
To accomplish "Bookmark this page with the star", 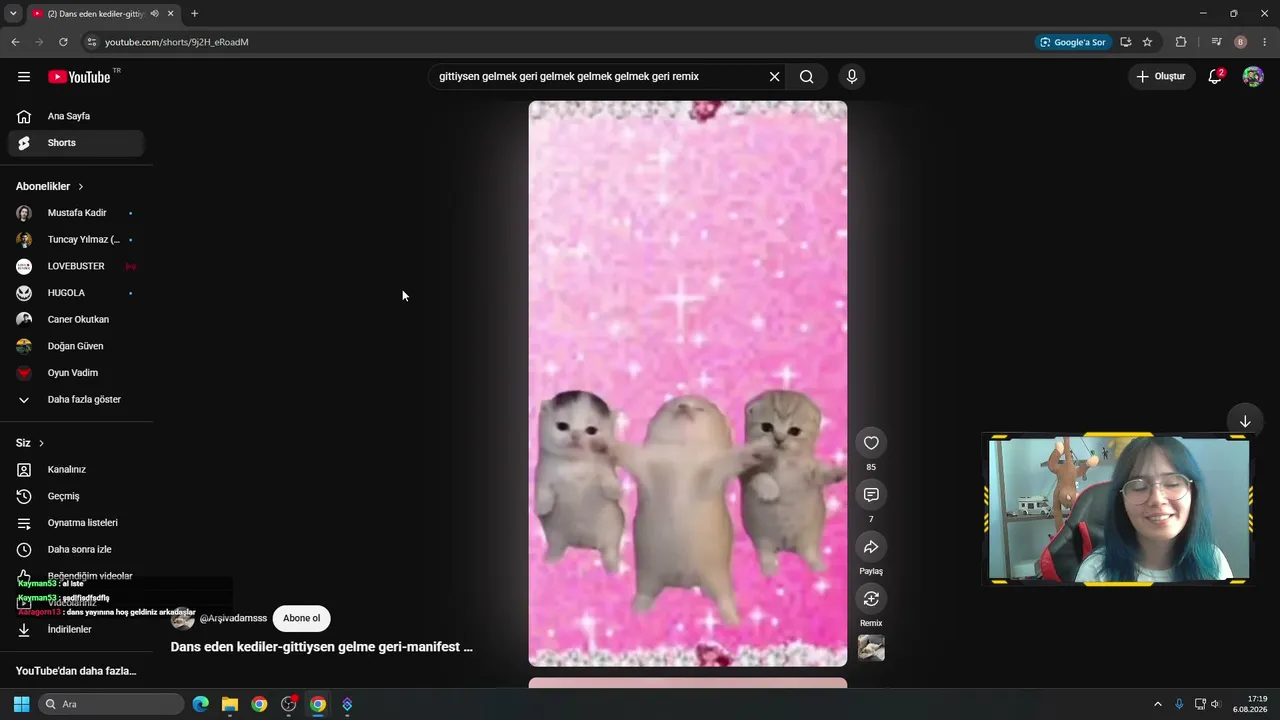I will pos(1147,42).
